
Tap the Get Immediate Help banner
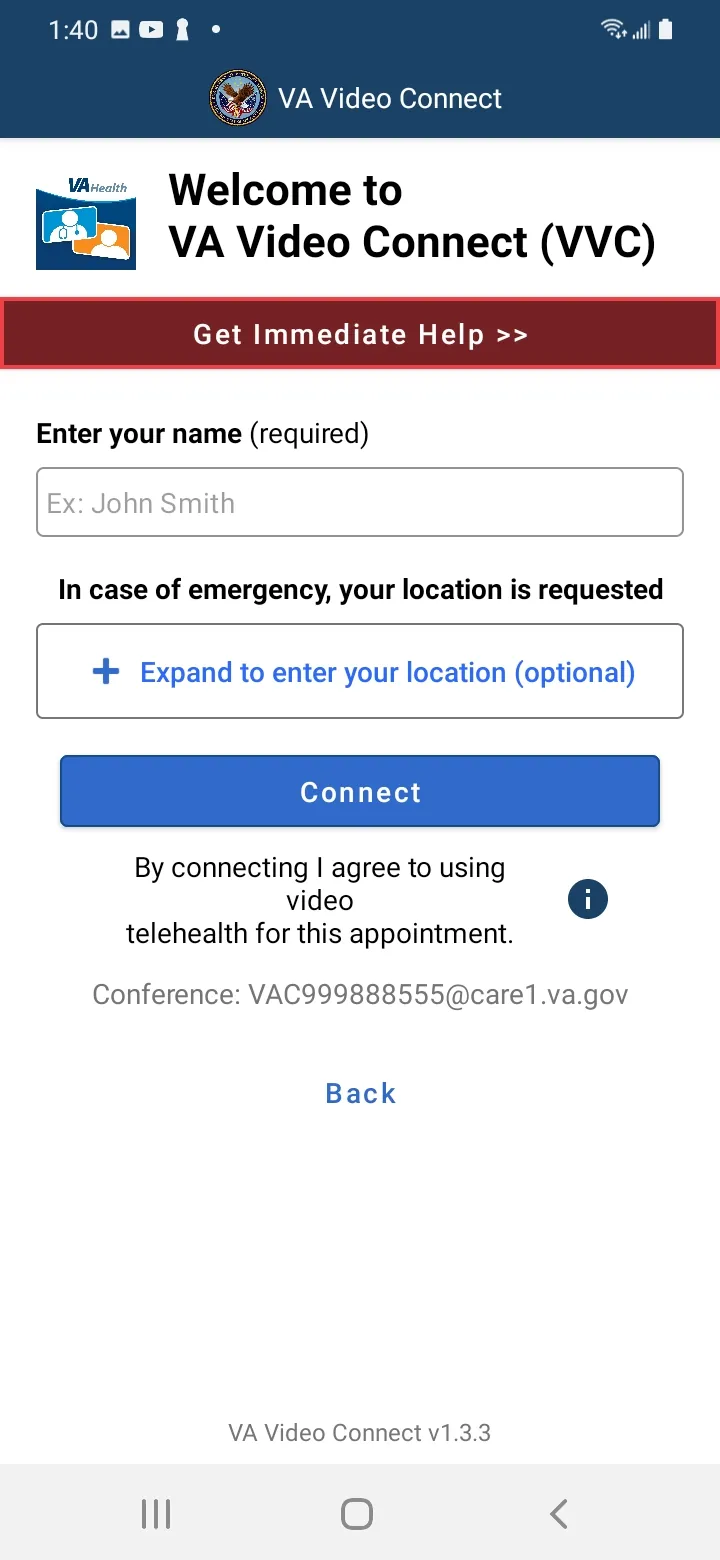click(360, 334)
